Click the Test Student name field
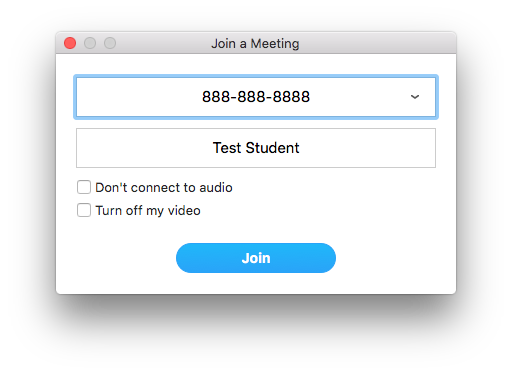 [256, 148]
